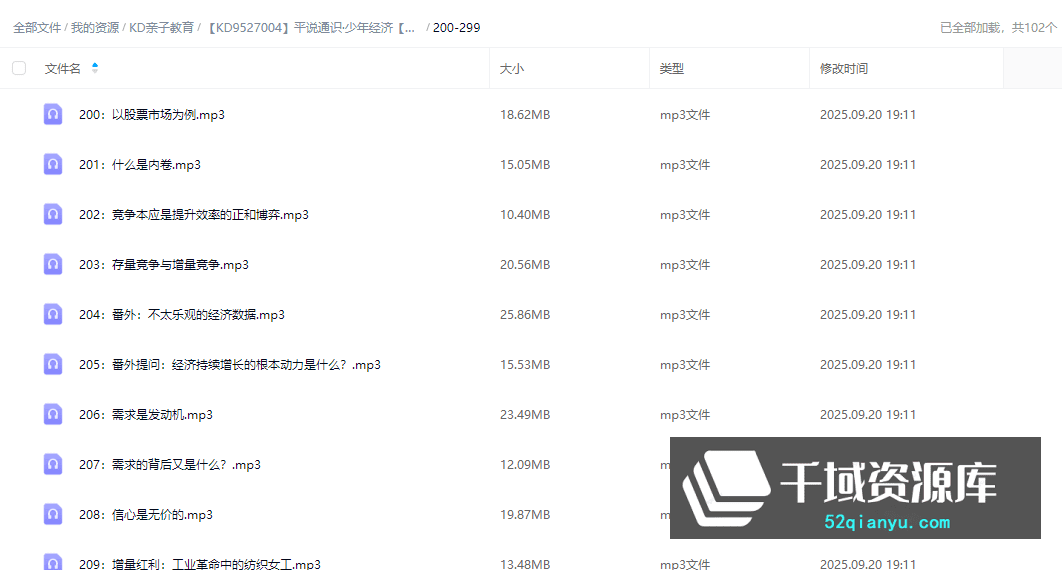Click mp3文件 type in file 200's row
The image size is (1062, 570).
[x=685, y=114]
